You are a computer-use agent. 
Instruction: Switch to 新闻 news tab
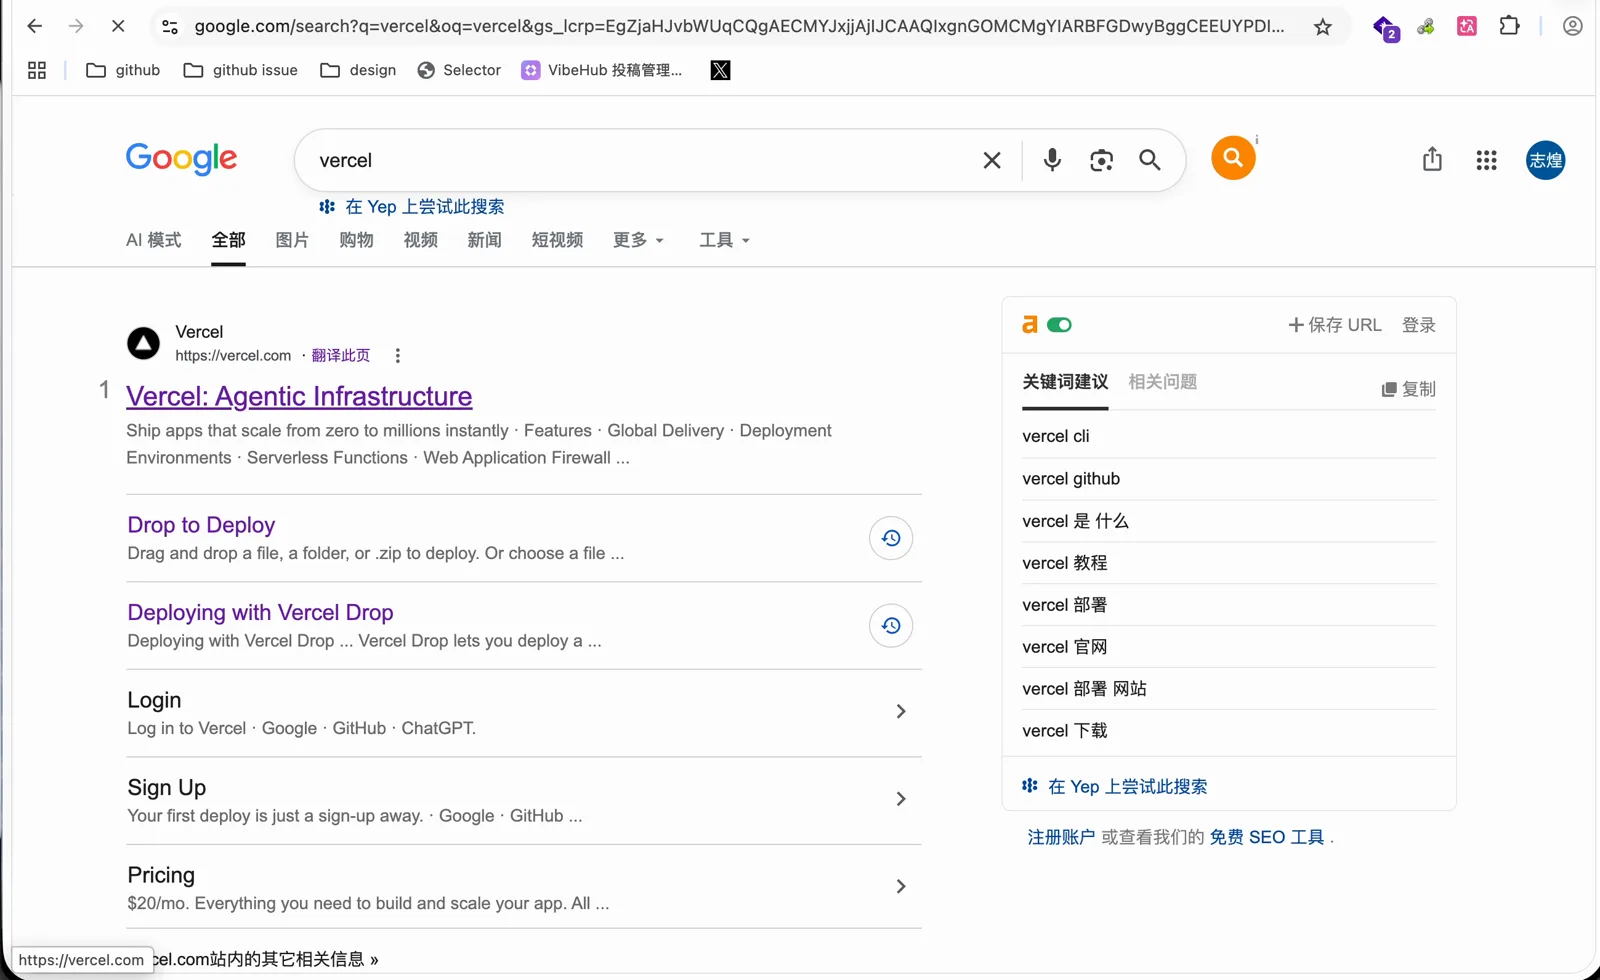coord(485,240)
